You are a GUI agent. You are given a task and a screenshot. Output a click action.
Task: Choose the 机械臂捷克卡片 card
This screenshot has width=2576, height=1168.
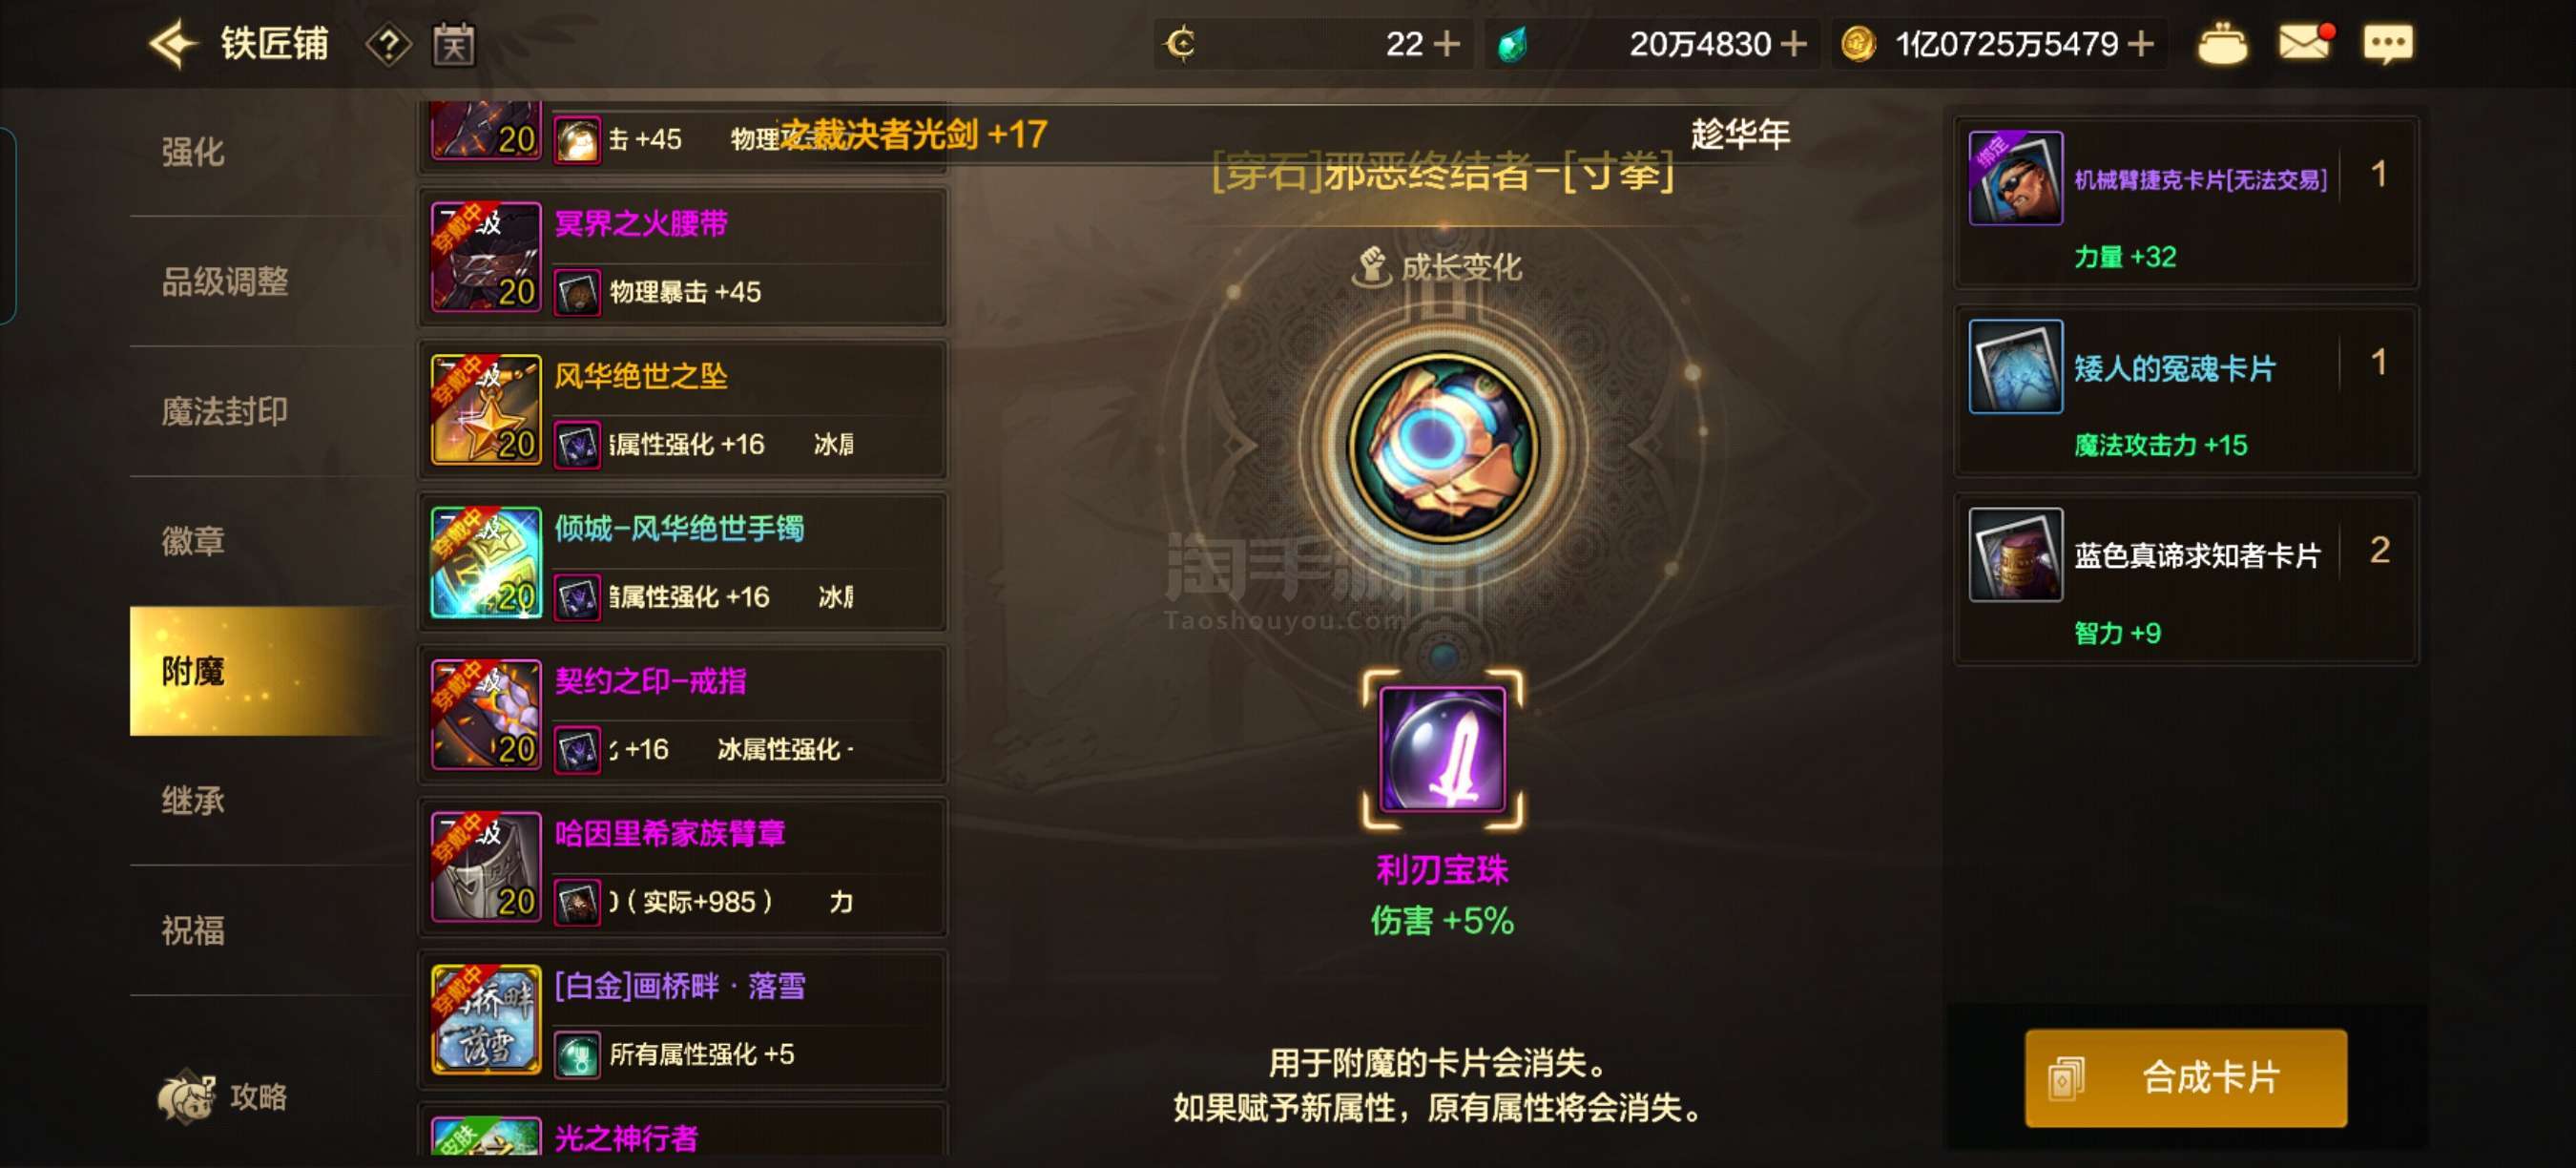[2186, 203]
